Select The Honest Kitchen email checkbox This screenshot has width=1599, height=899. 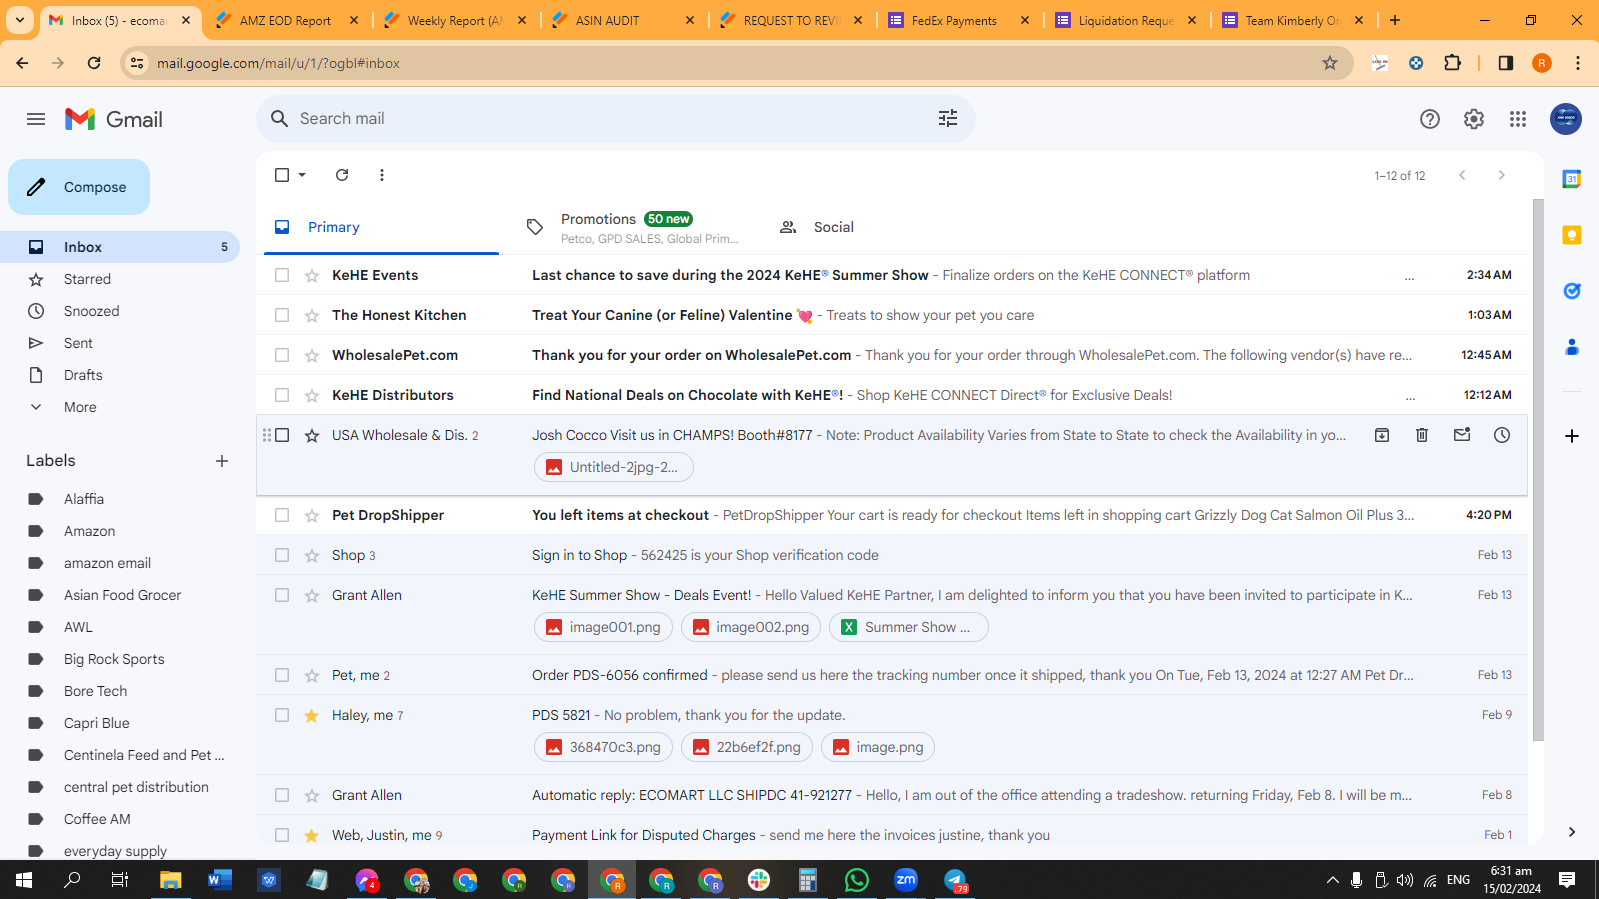point(282,315)
